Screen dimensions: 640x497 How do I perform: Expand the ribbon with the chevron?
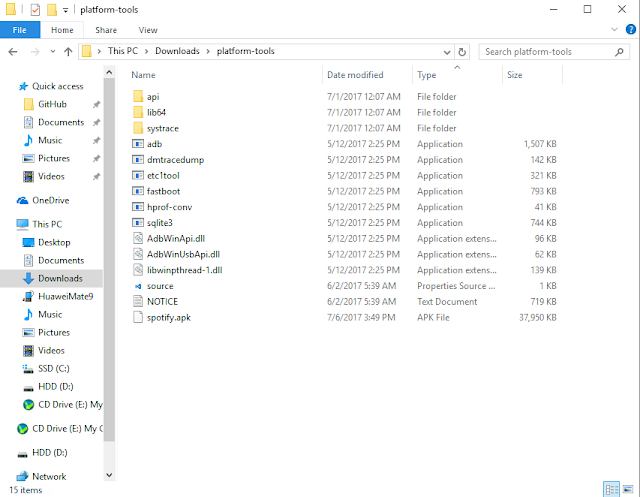[x=614, y=29]
